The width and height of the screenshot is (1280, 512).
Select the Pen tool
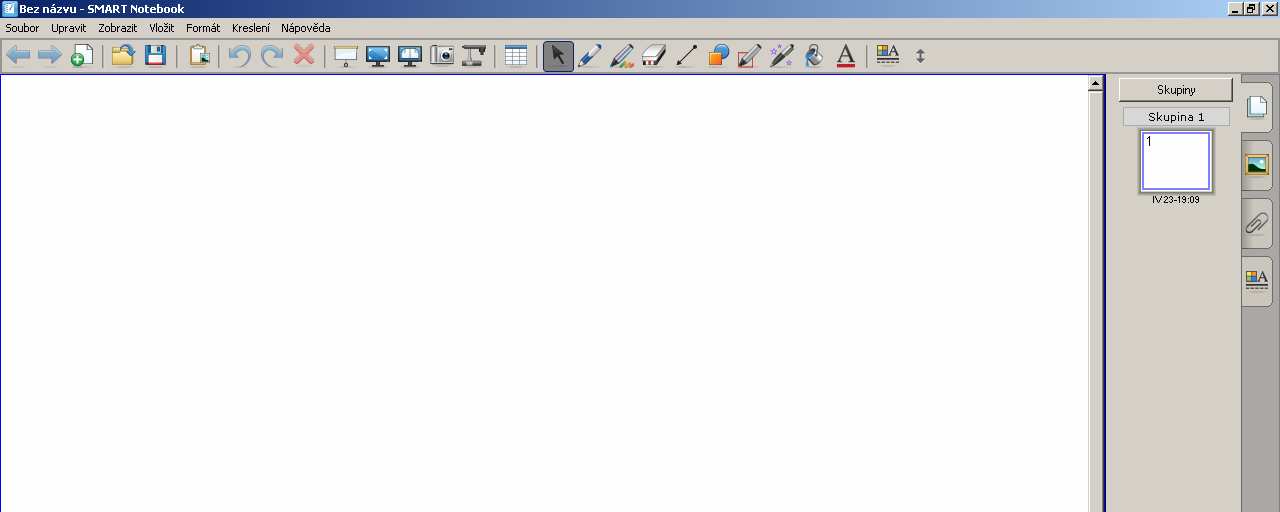pyautogui.click(x=590, y=56)
